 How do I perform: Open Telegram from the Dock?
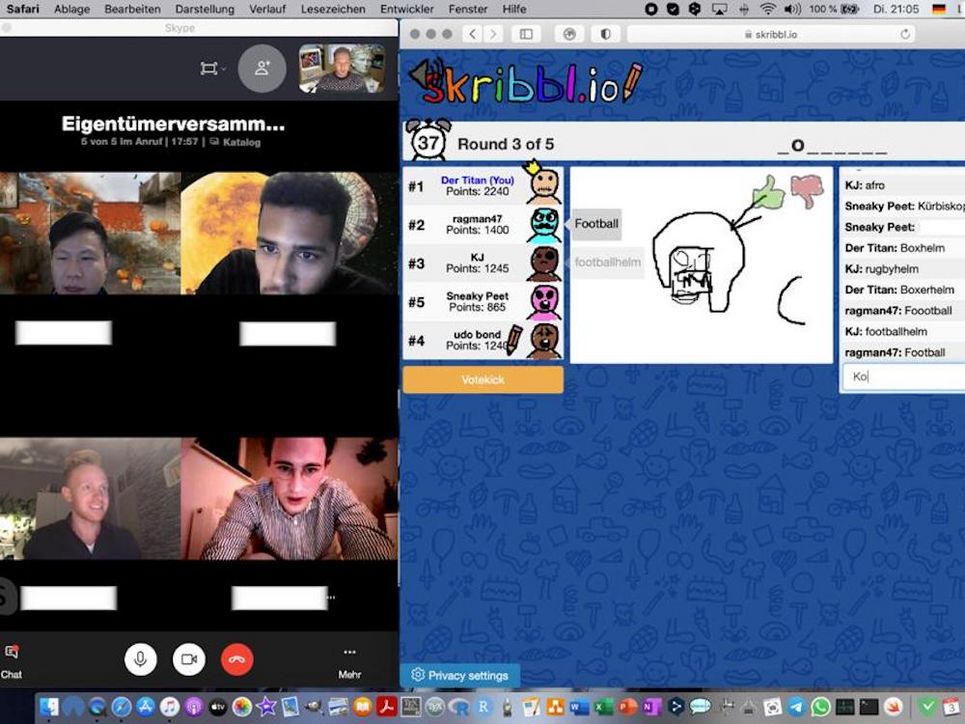[x=796, y=707]
